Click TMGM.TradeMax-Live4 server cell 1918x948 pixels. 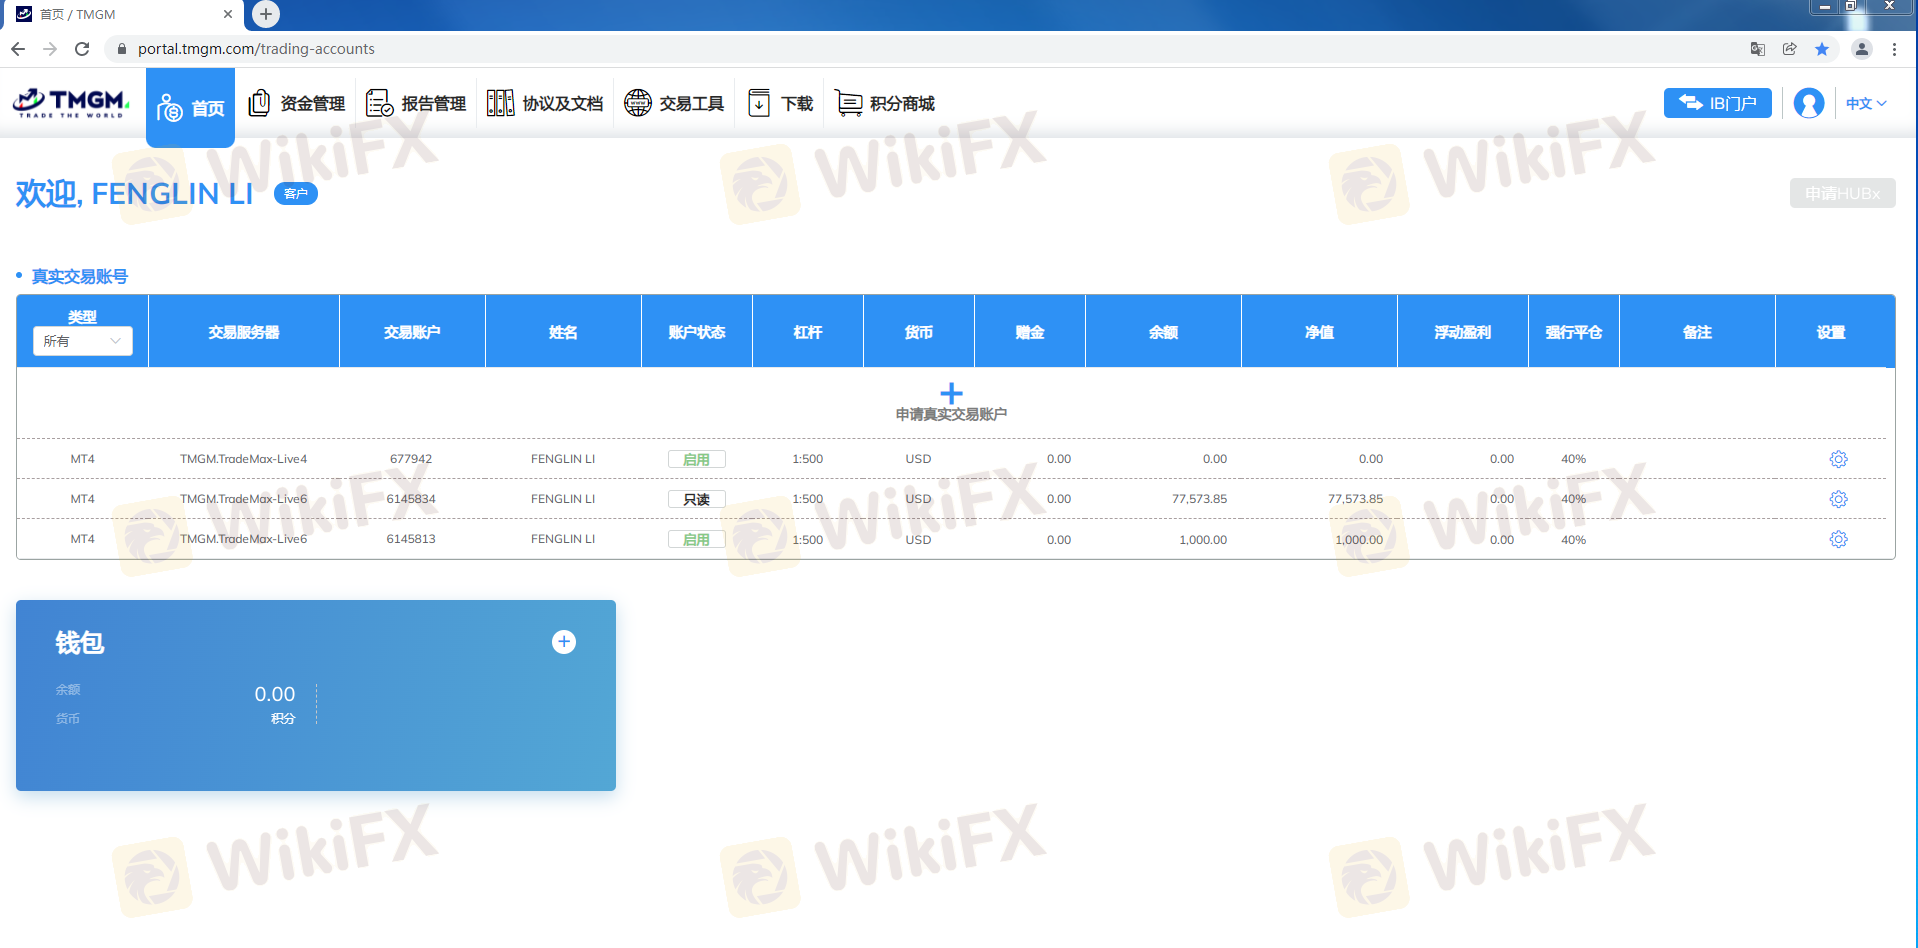243,459
